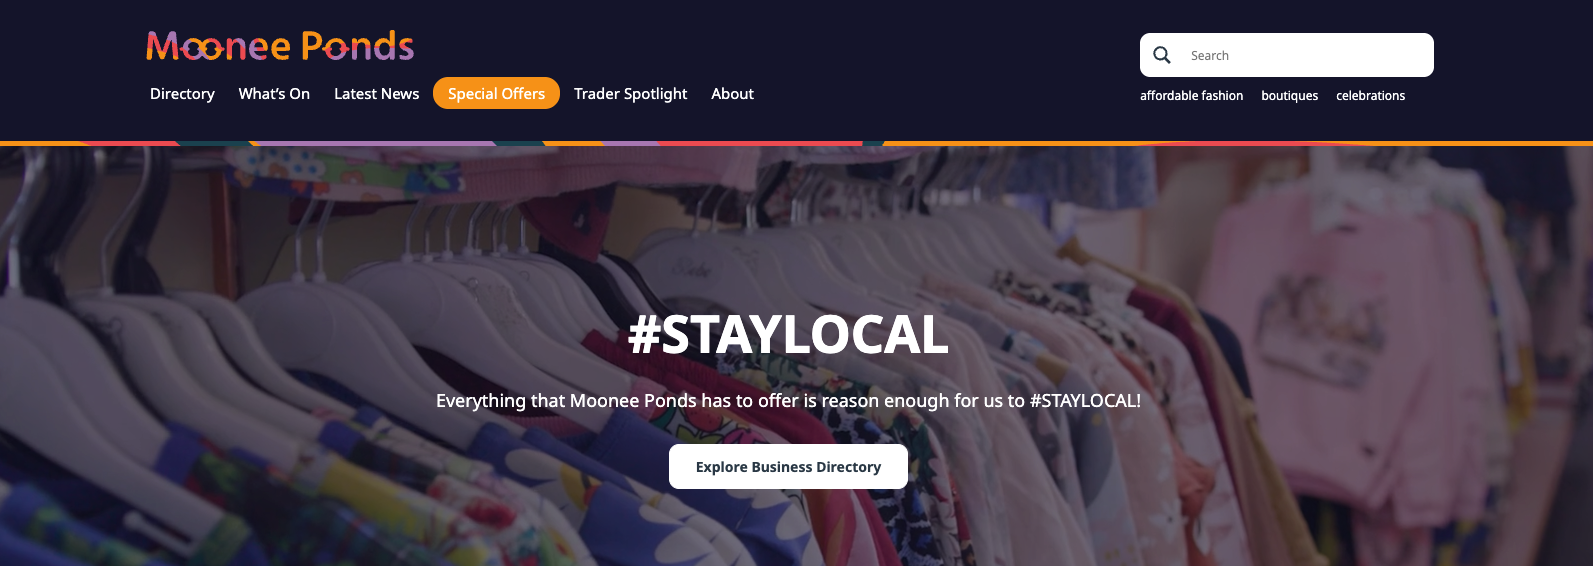Open the Directory menu item
Image resolution: width=1593 pixels, height=566 pixels.
pyautogui.click(x=182, y=93)
